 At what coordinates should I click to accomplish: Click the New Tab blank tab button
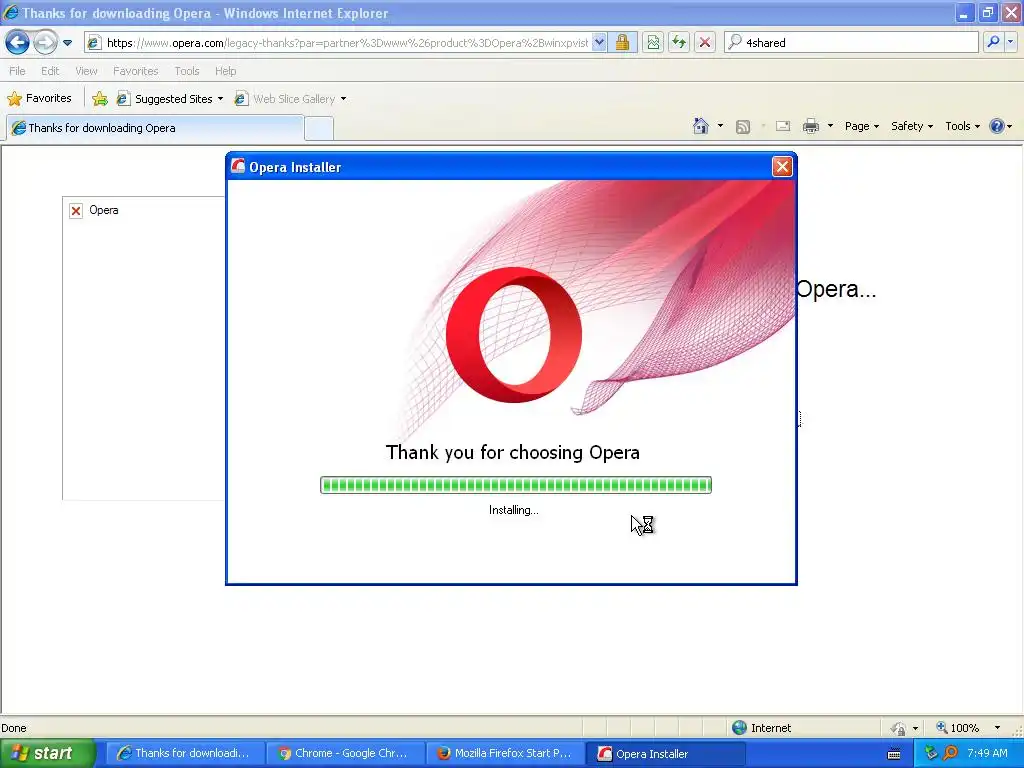[319, 129]
